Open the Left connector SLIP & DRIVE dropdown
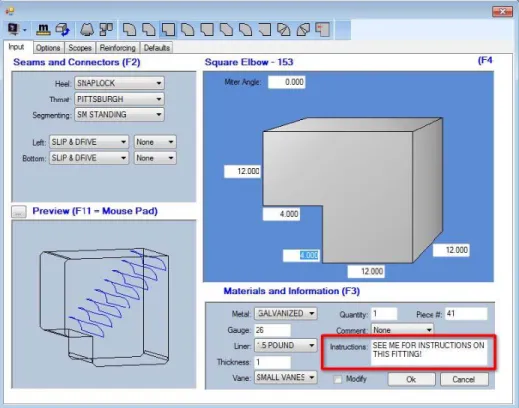The image size is (519, 408). point(89,142)
